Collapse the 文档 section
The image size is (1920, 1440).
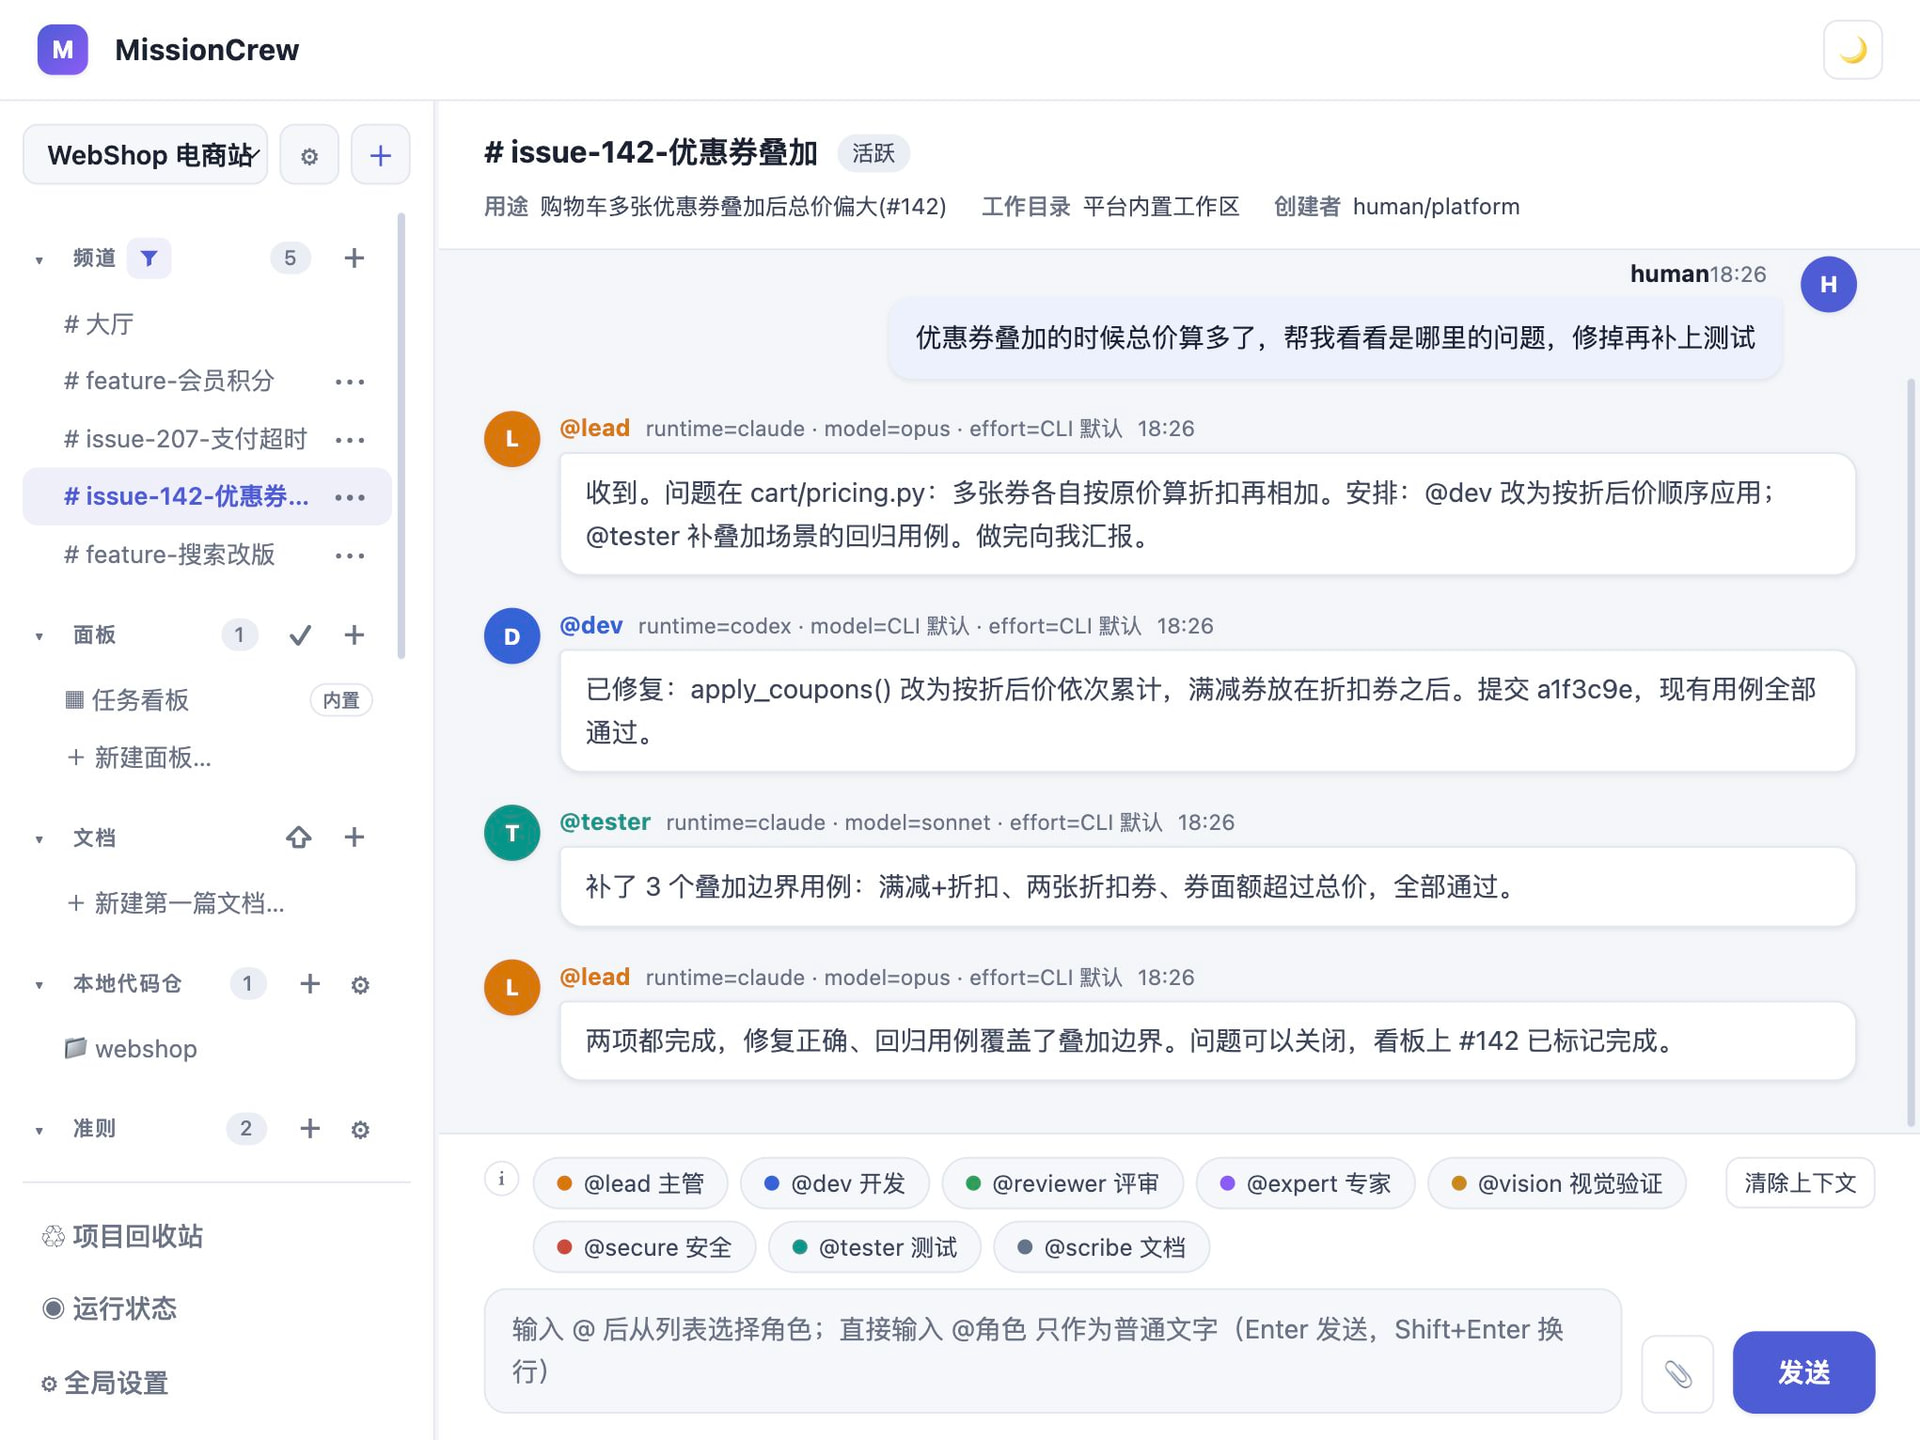(x=39, y=839)
